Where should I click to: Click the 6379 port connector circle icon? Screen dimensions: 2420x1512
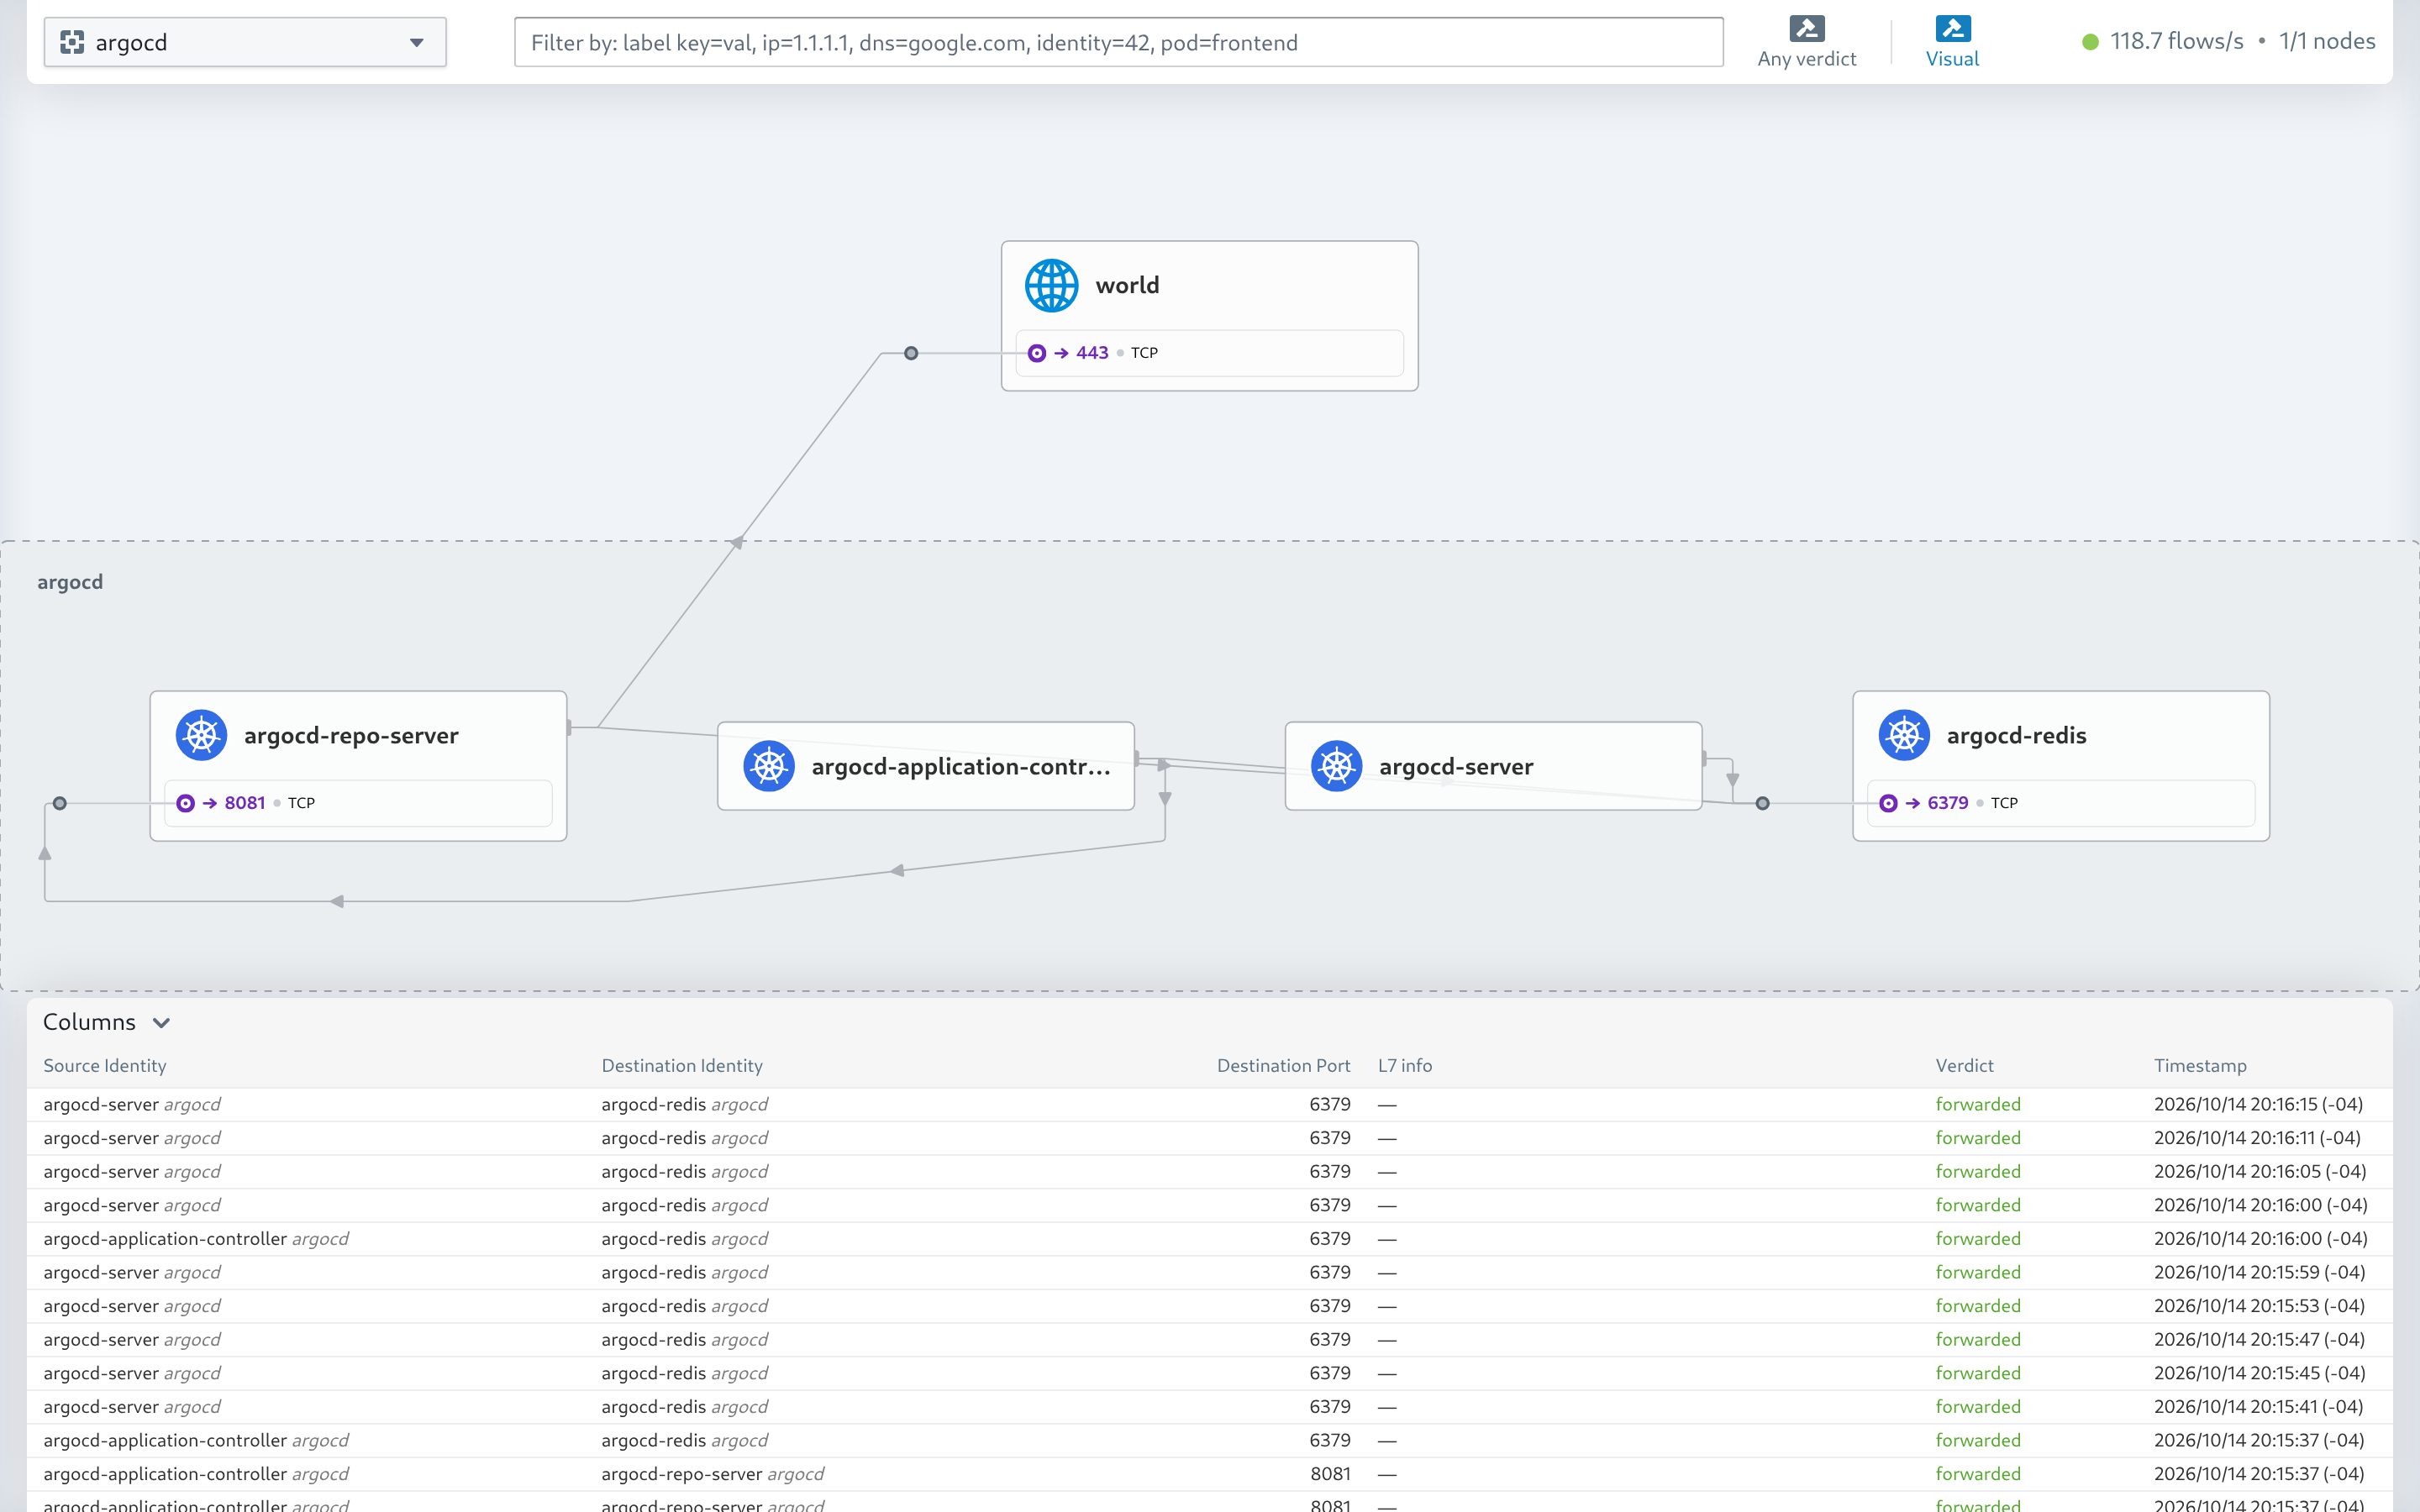pyautogui.click(x=1888, y=803)
